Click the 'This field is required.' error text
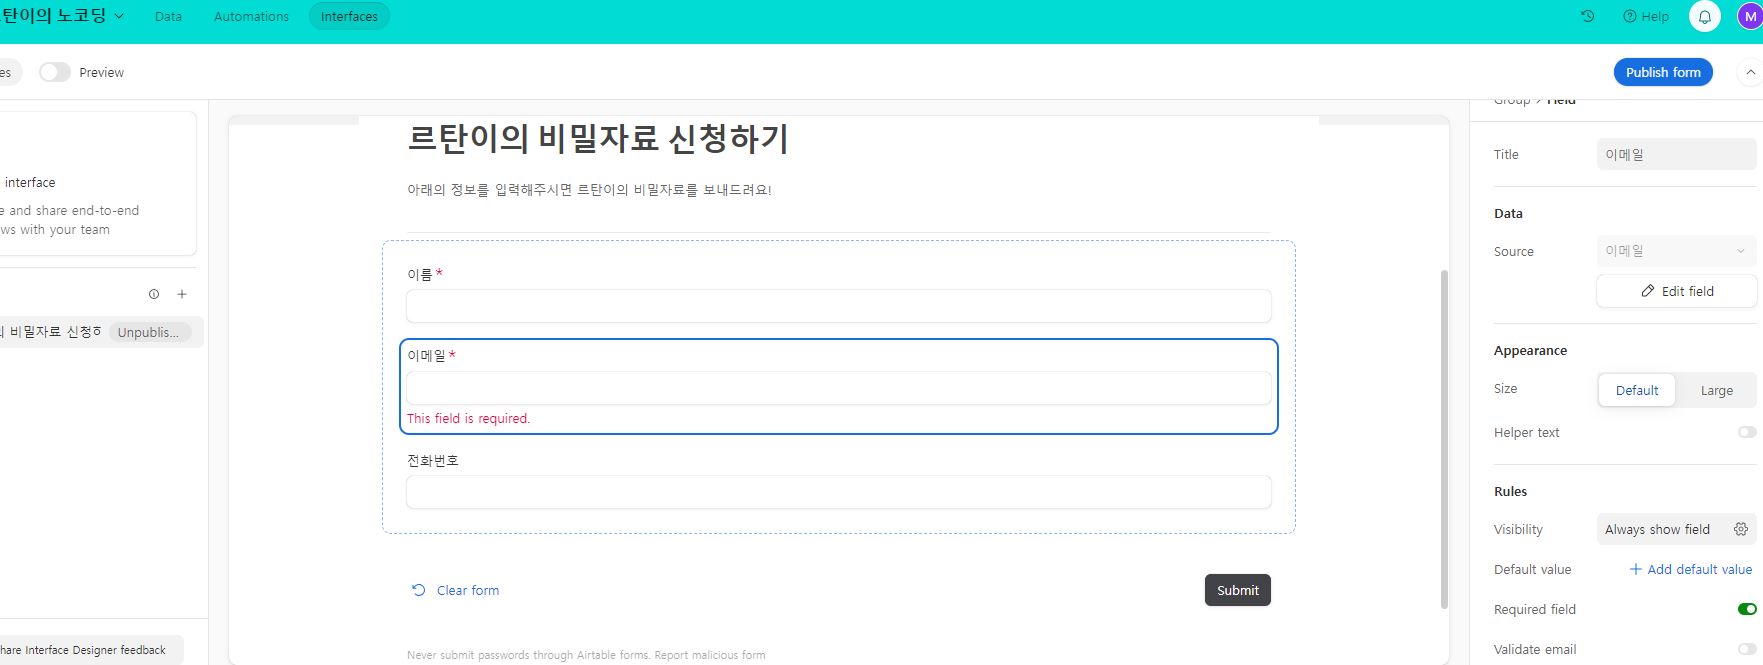The width and height of the screenshot is (1763, 665). (468, 418)
